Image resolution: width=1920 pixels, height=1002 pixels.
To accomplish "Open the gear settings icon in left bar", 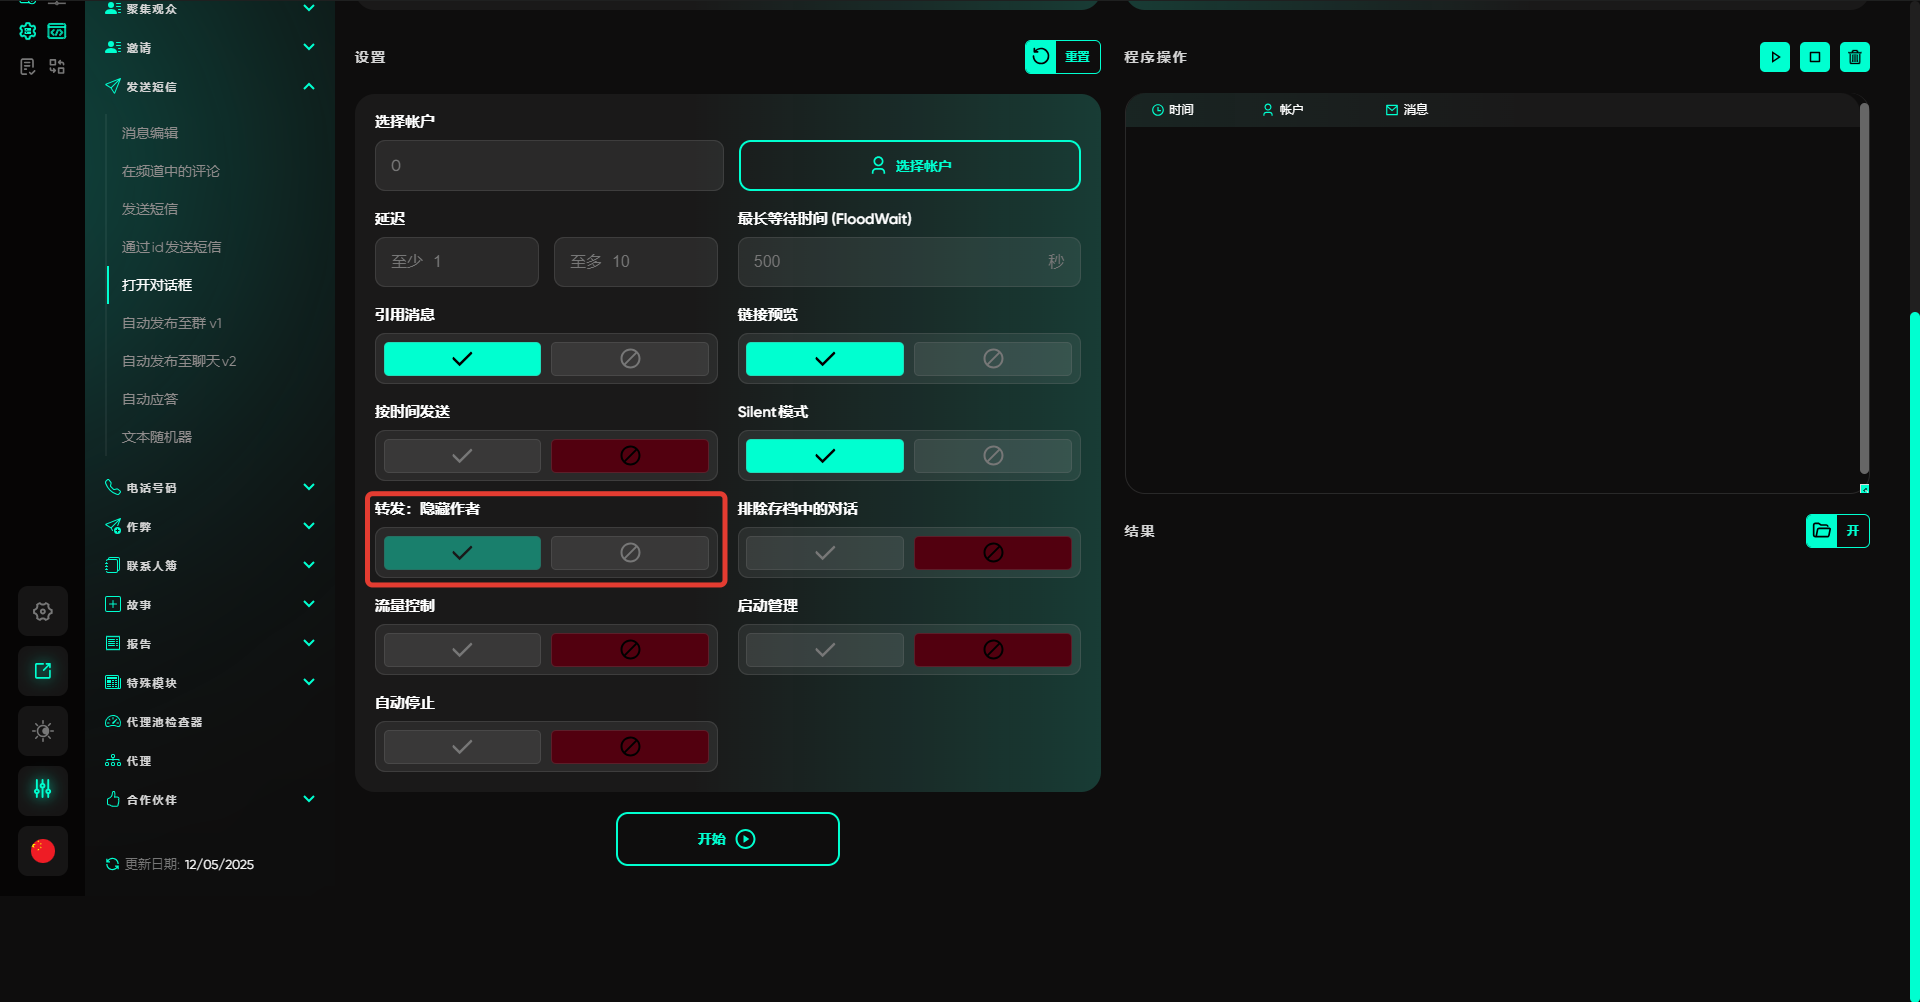I will 43,612.
